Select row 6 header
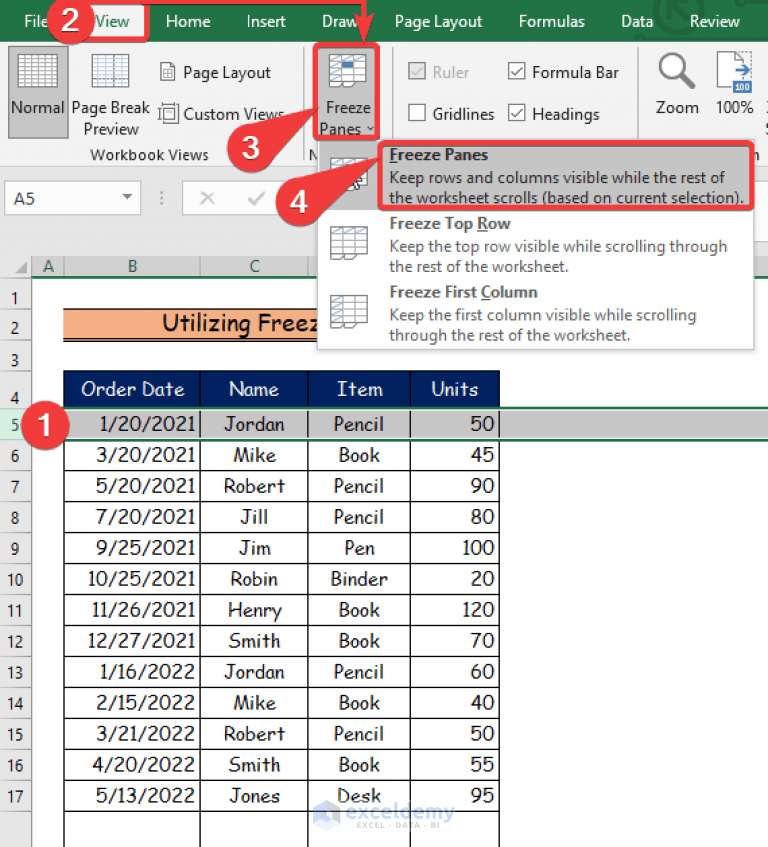The height and width of the screenshot is (847, 768). click(x=15, y=455)
